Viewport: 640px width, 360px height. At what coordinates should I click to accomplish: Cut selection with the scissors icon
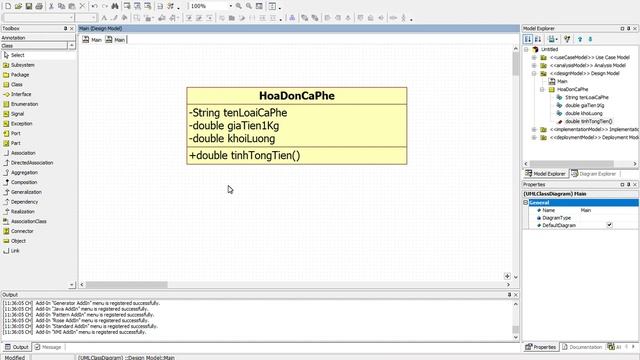51,6
